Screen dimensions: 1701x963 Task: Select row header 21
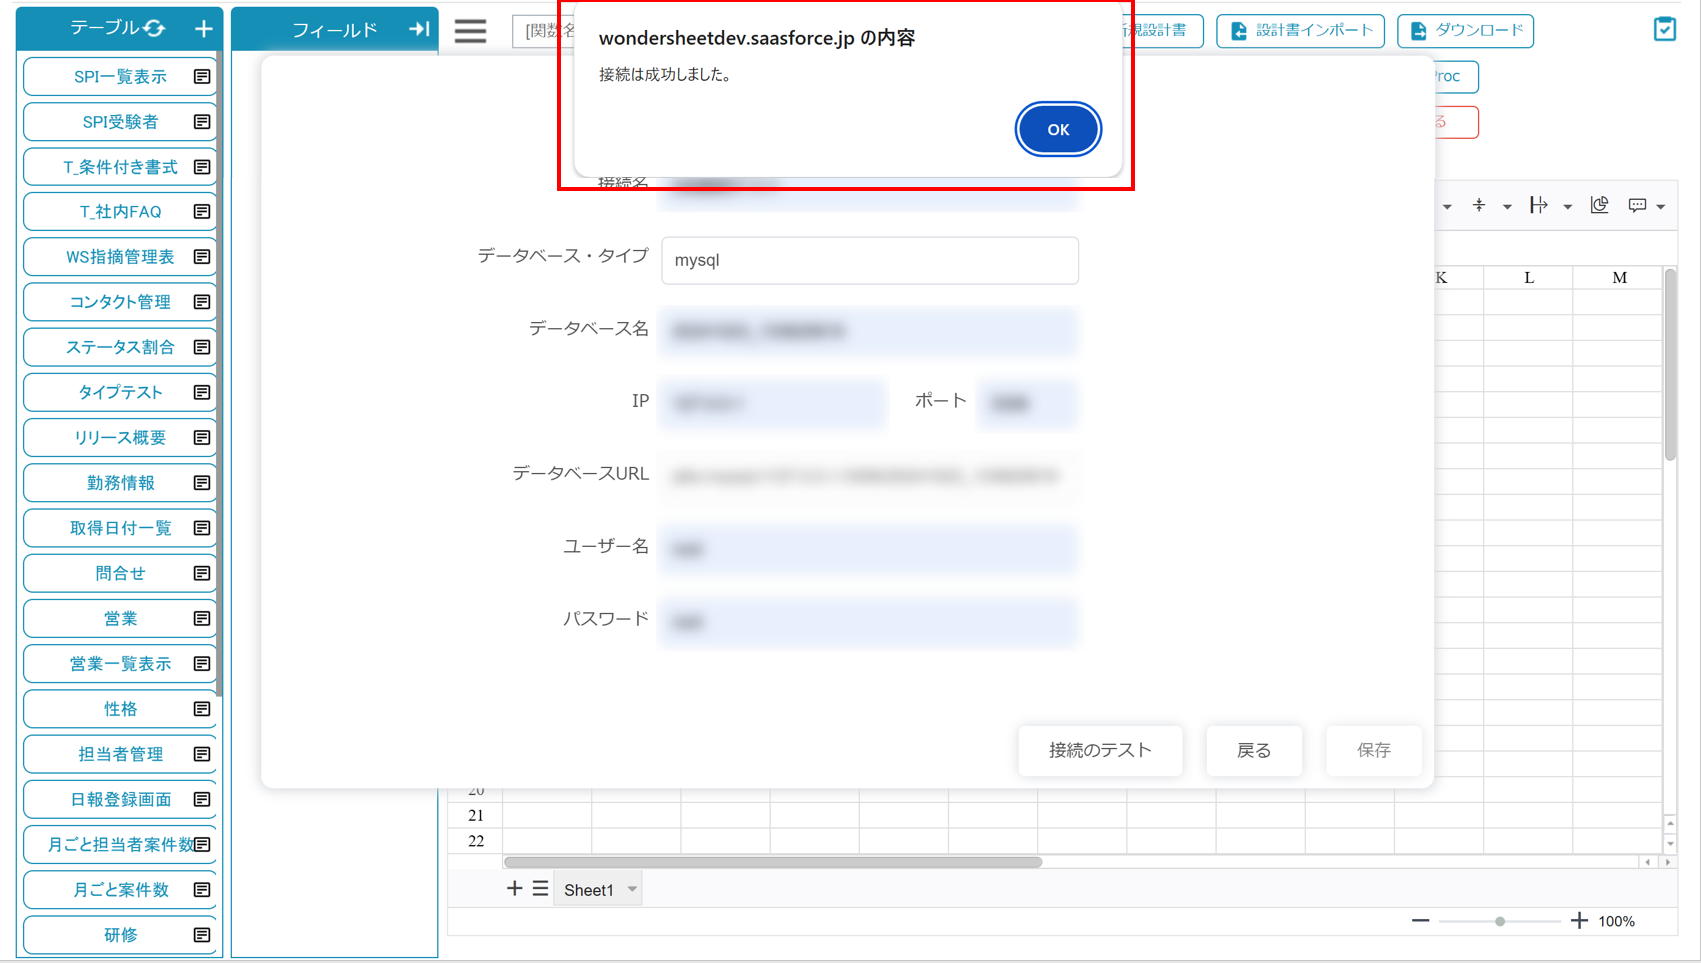point(475,815)
